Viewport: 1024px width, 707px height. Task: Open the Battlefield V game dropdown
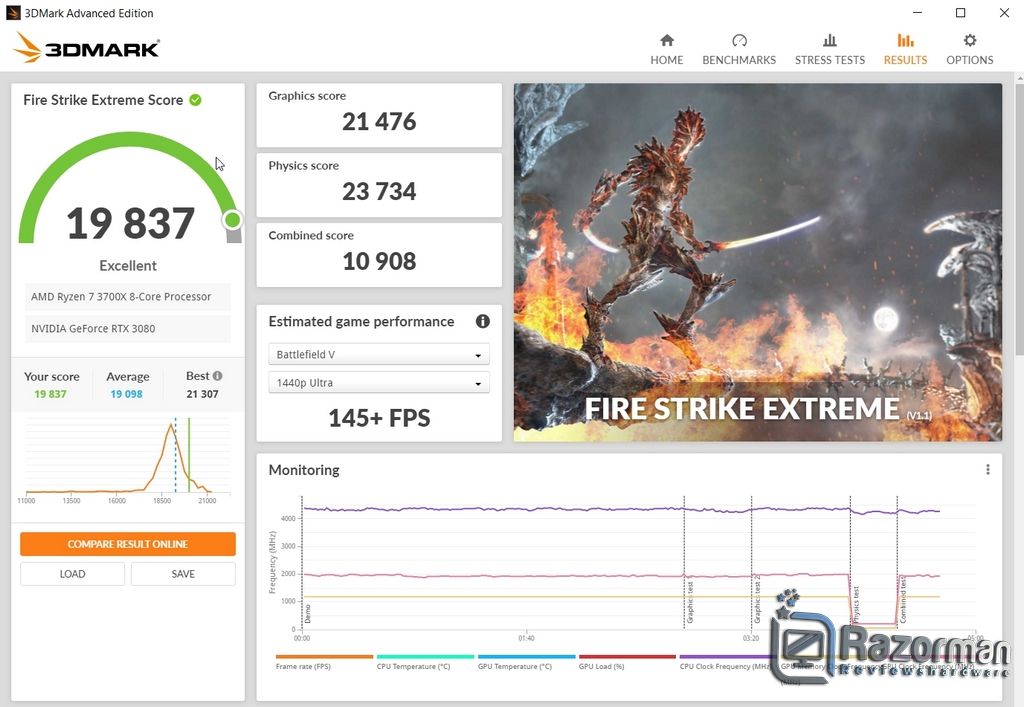click(379, 354)
